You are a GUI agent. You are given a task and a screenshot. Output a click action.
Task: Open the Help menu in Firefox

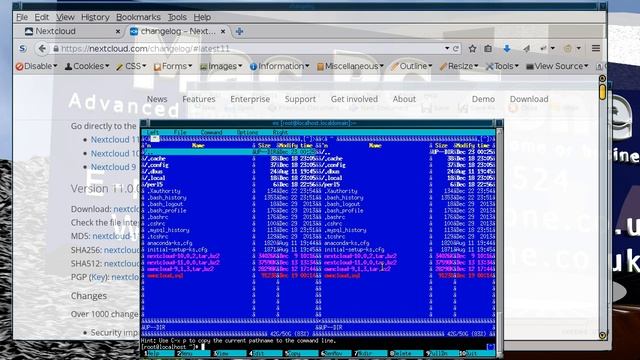[x=202, y=17]
